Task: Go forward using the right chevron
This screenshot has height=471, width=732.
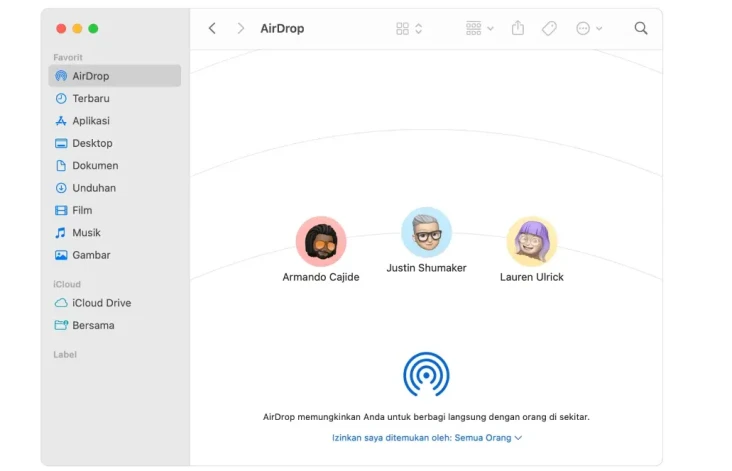Action: point(240,28)
